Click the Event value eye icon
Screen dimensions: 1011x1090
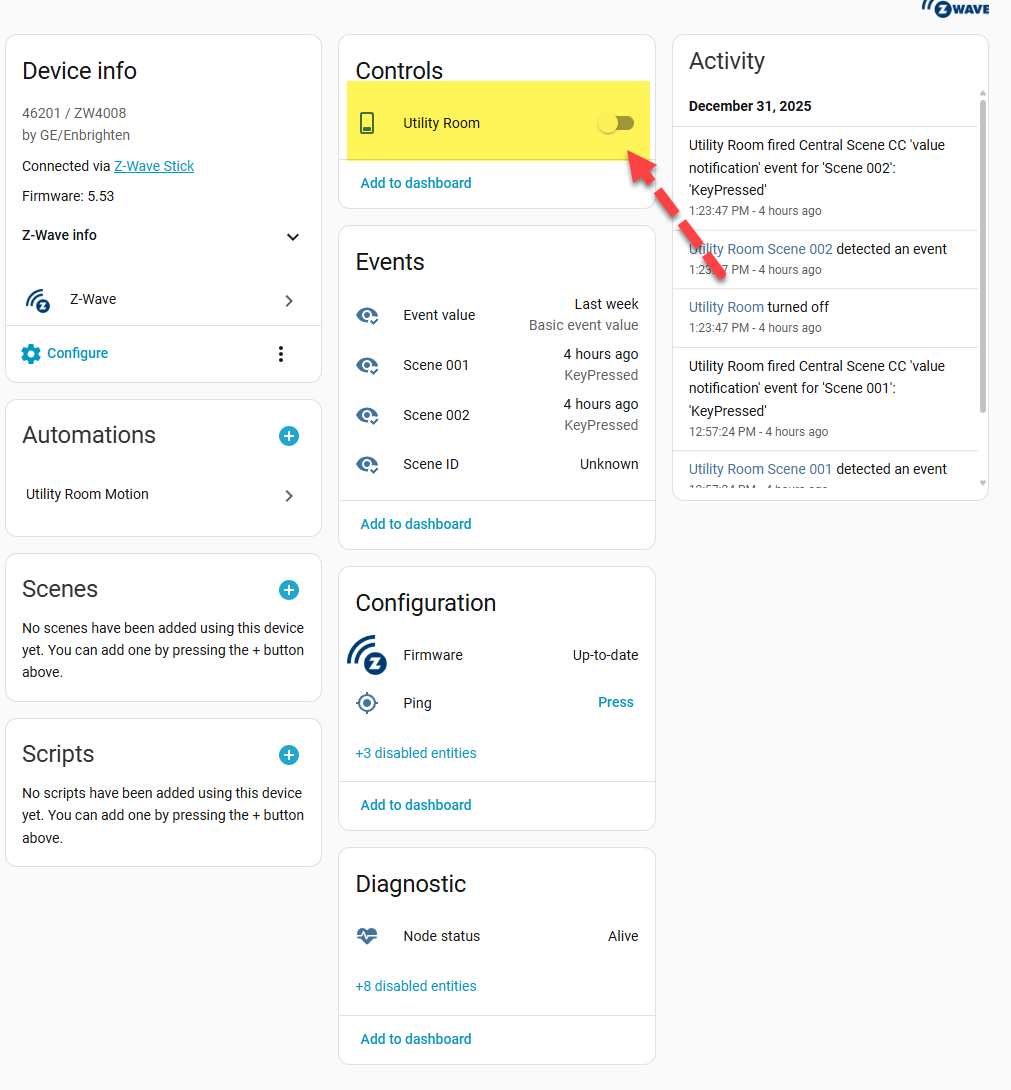coord(367,315)
